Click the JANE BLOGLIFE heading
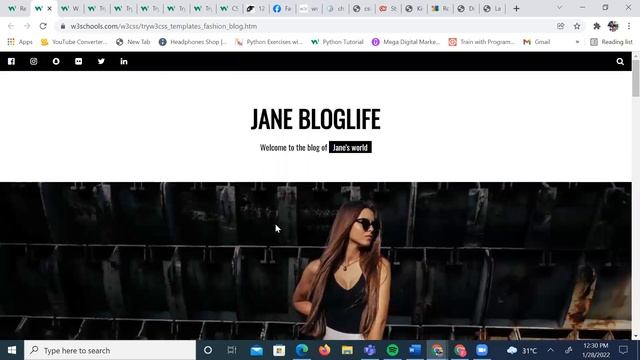 [x=316, y=119]
